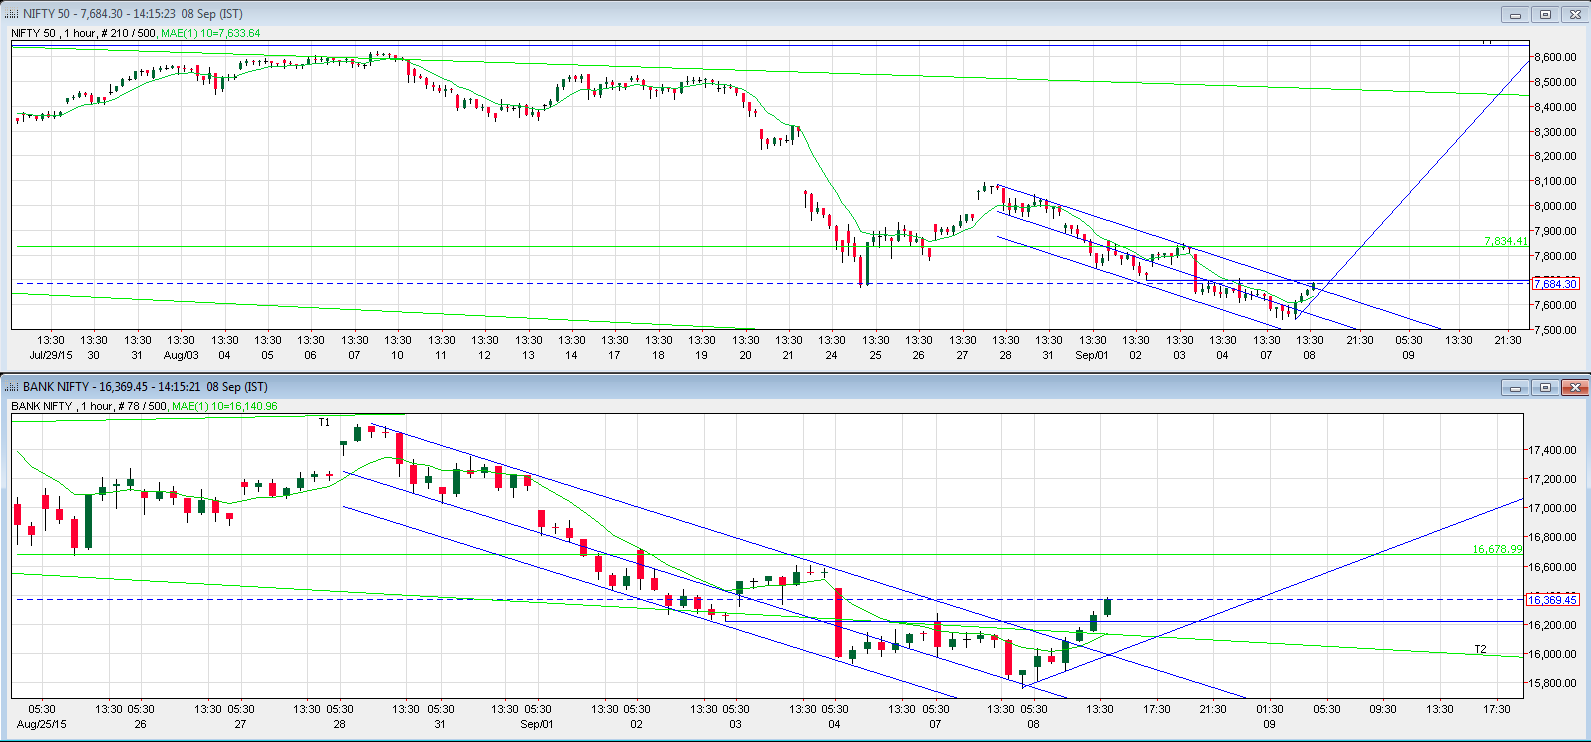Click the 01:30 time label on BANK NIFTY axis
1591x742 pixels.
[1270, 709]
